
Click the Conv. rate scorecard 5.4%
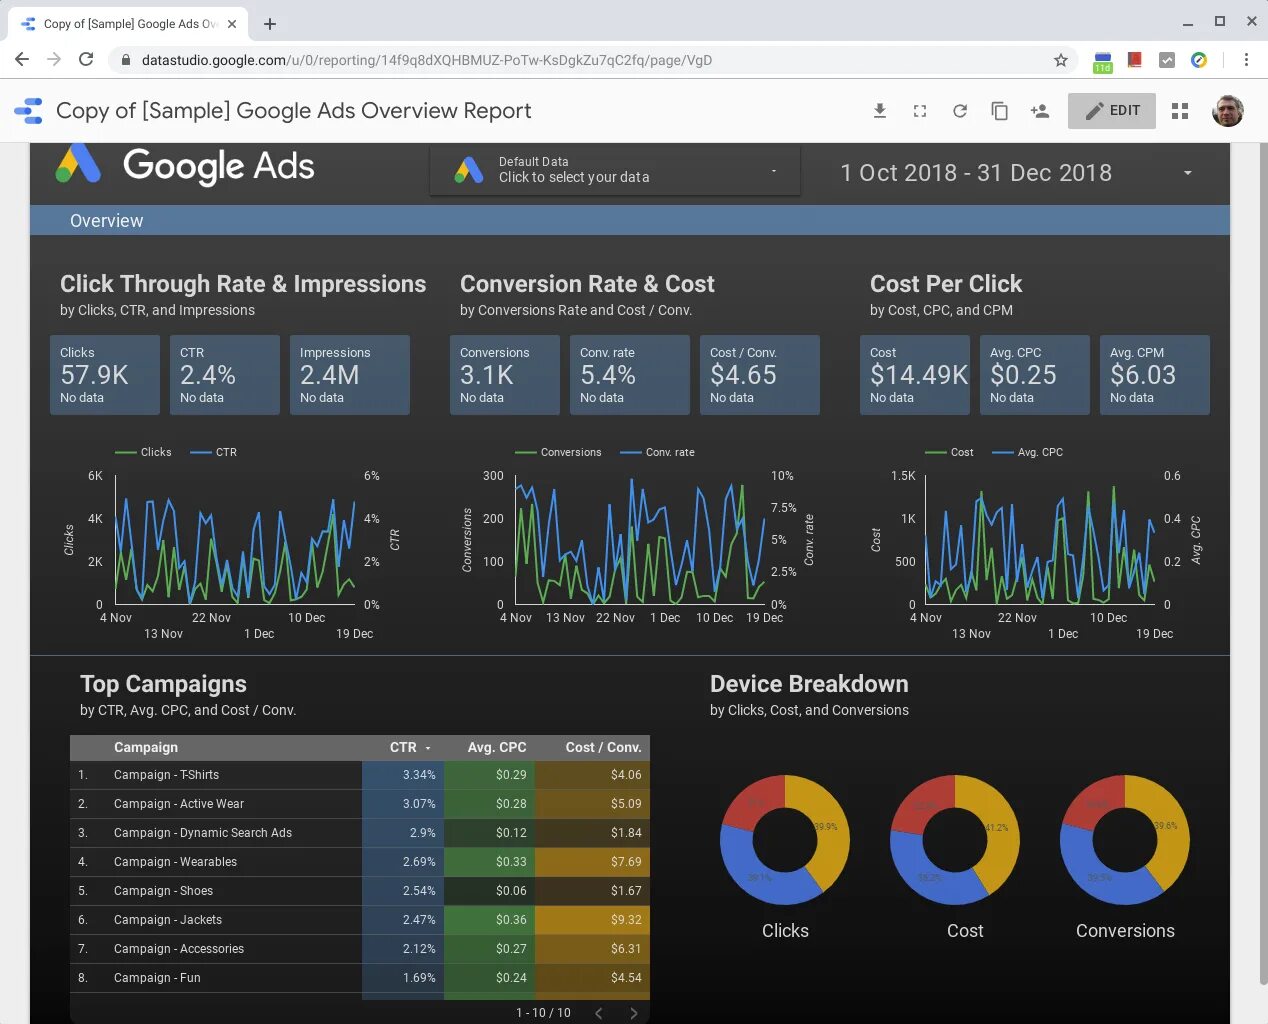click(x=630, y=375)
